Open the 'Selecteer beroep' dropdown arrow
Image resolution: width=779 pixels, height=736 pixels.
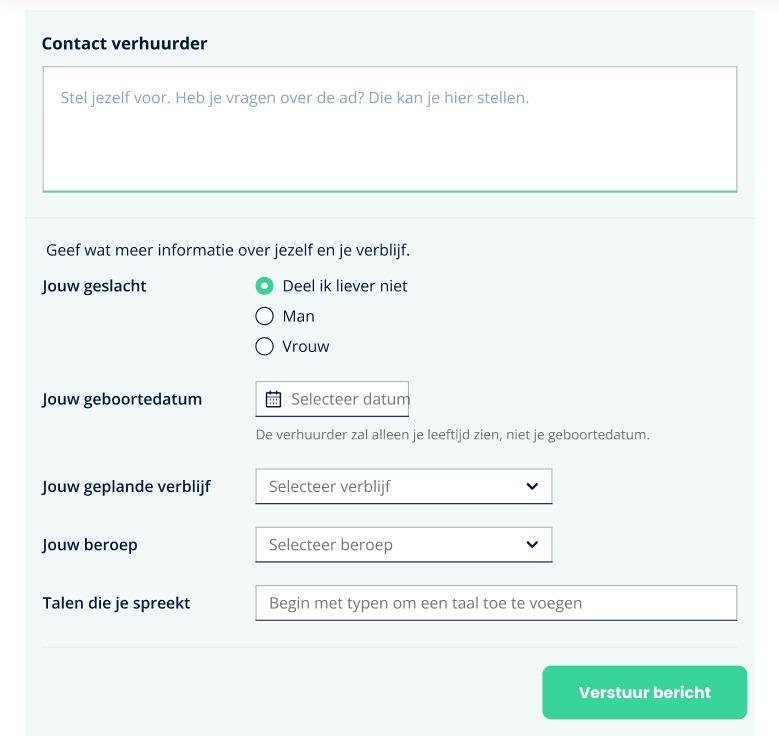click(x=531, y=545)
